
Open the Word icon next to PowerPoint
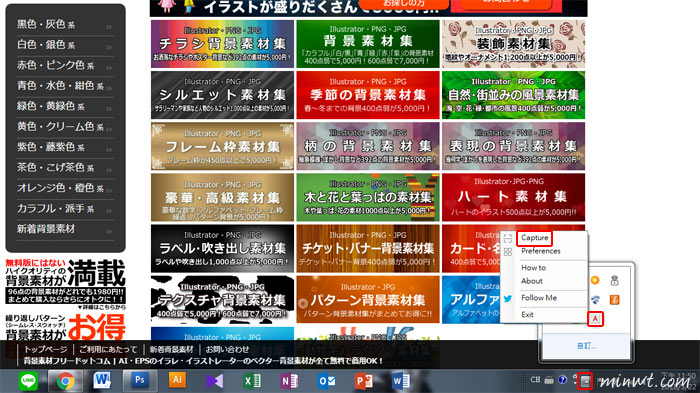point(401,381)
